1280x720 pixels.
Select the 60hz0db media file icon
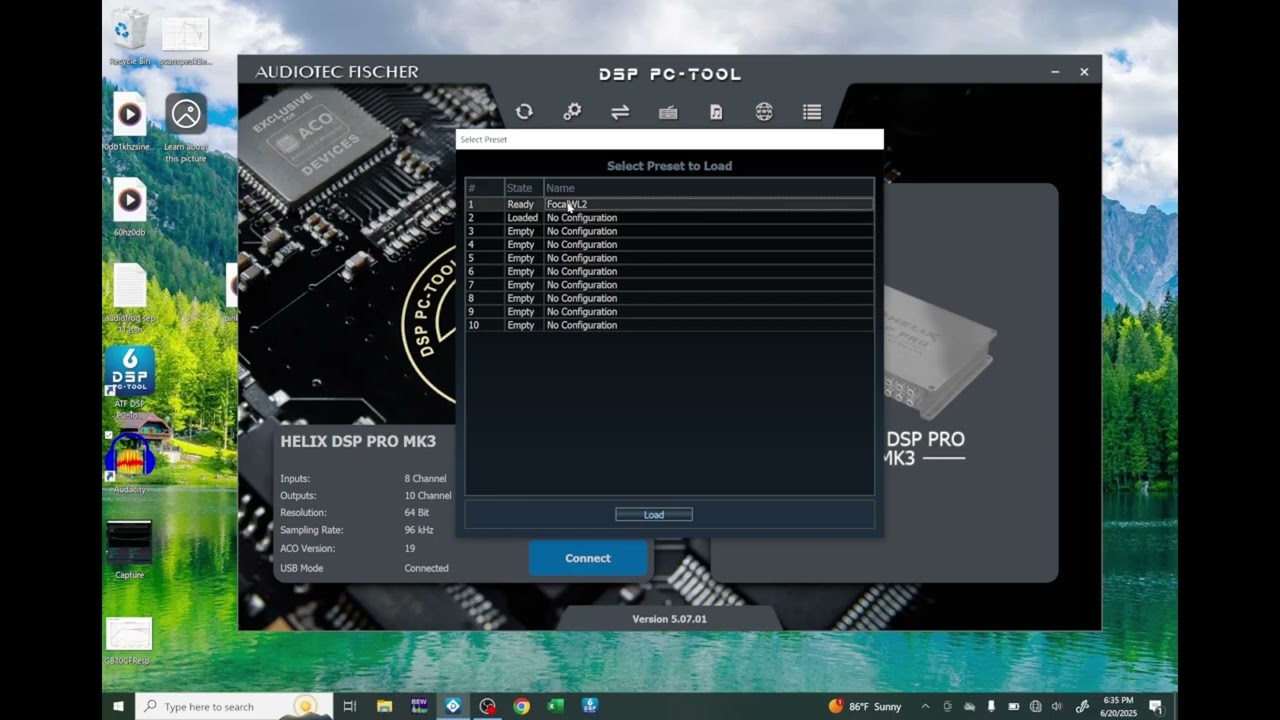coord(130,207)
